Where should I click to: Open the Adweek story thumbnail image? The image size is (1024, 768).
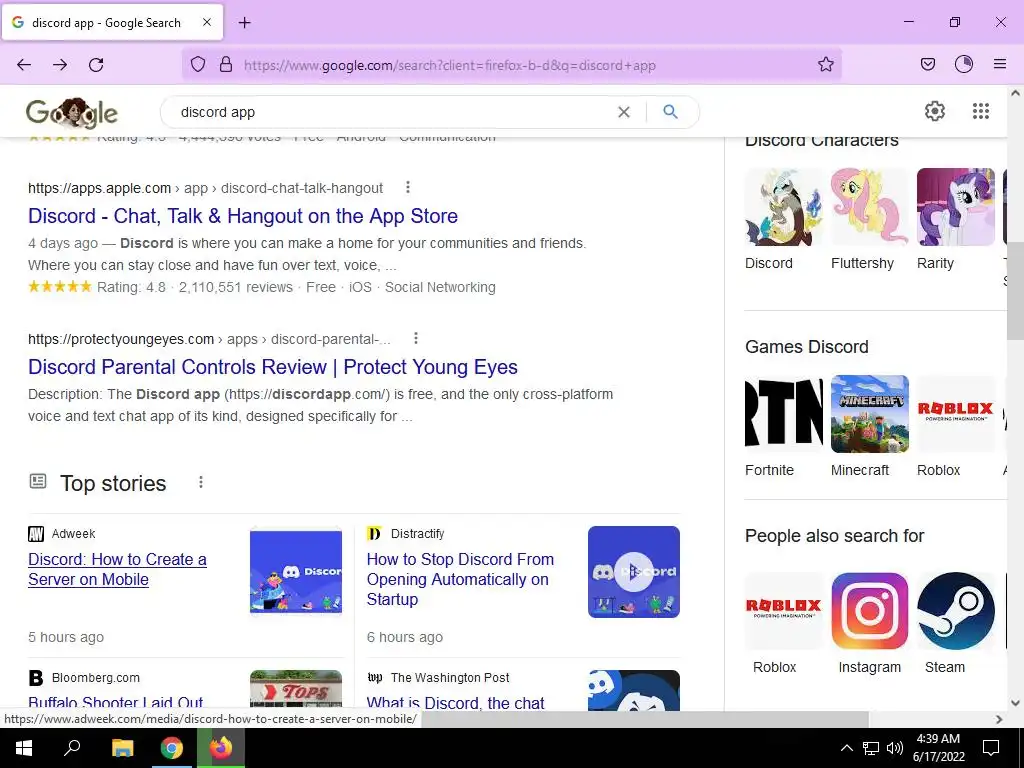click(296, 571)
